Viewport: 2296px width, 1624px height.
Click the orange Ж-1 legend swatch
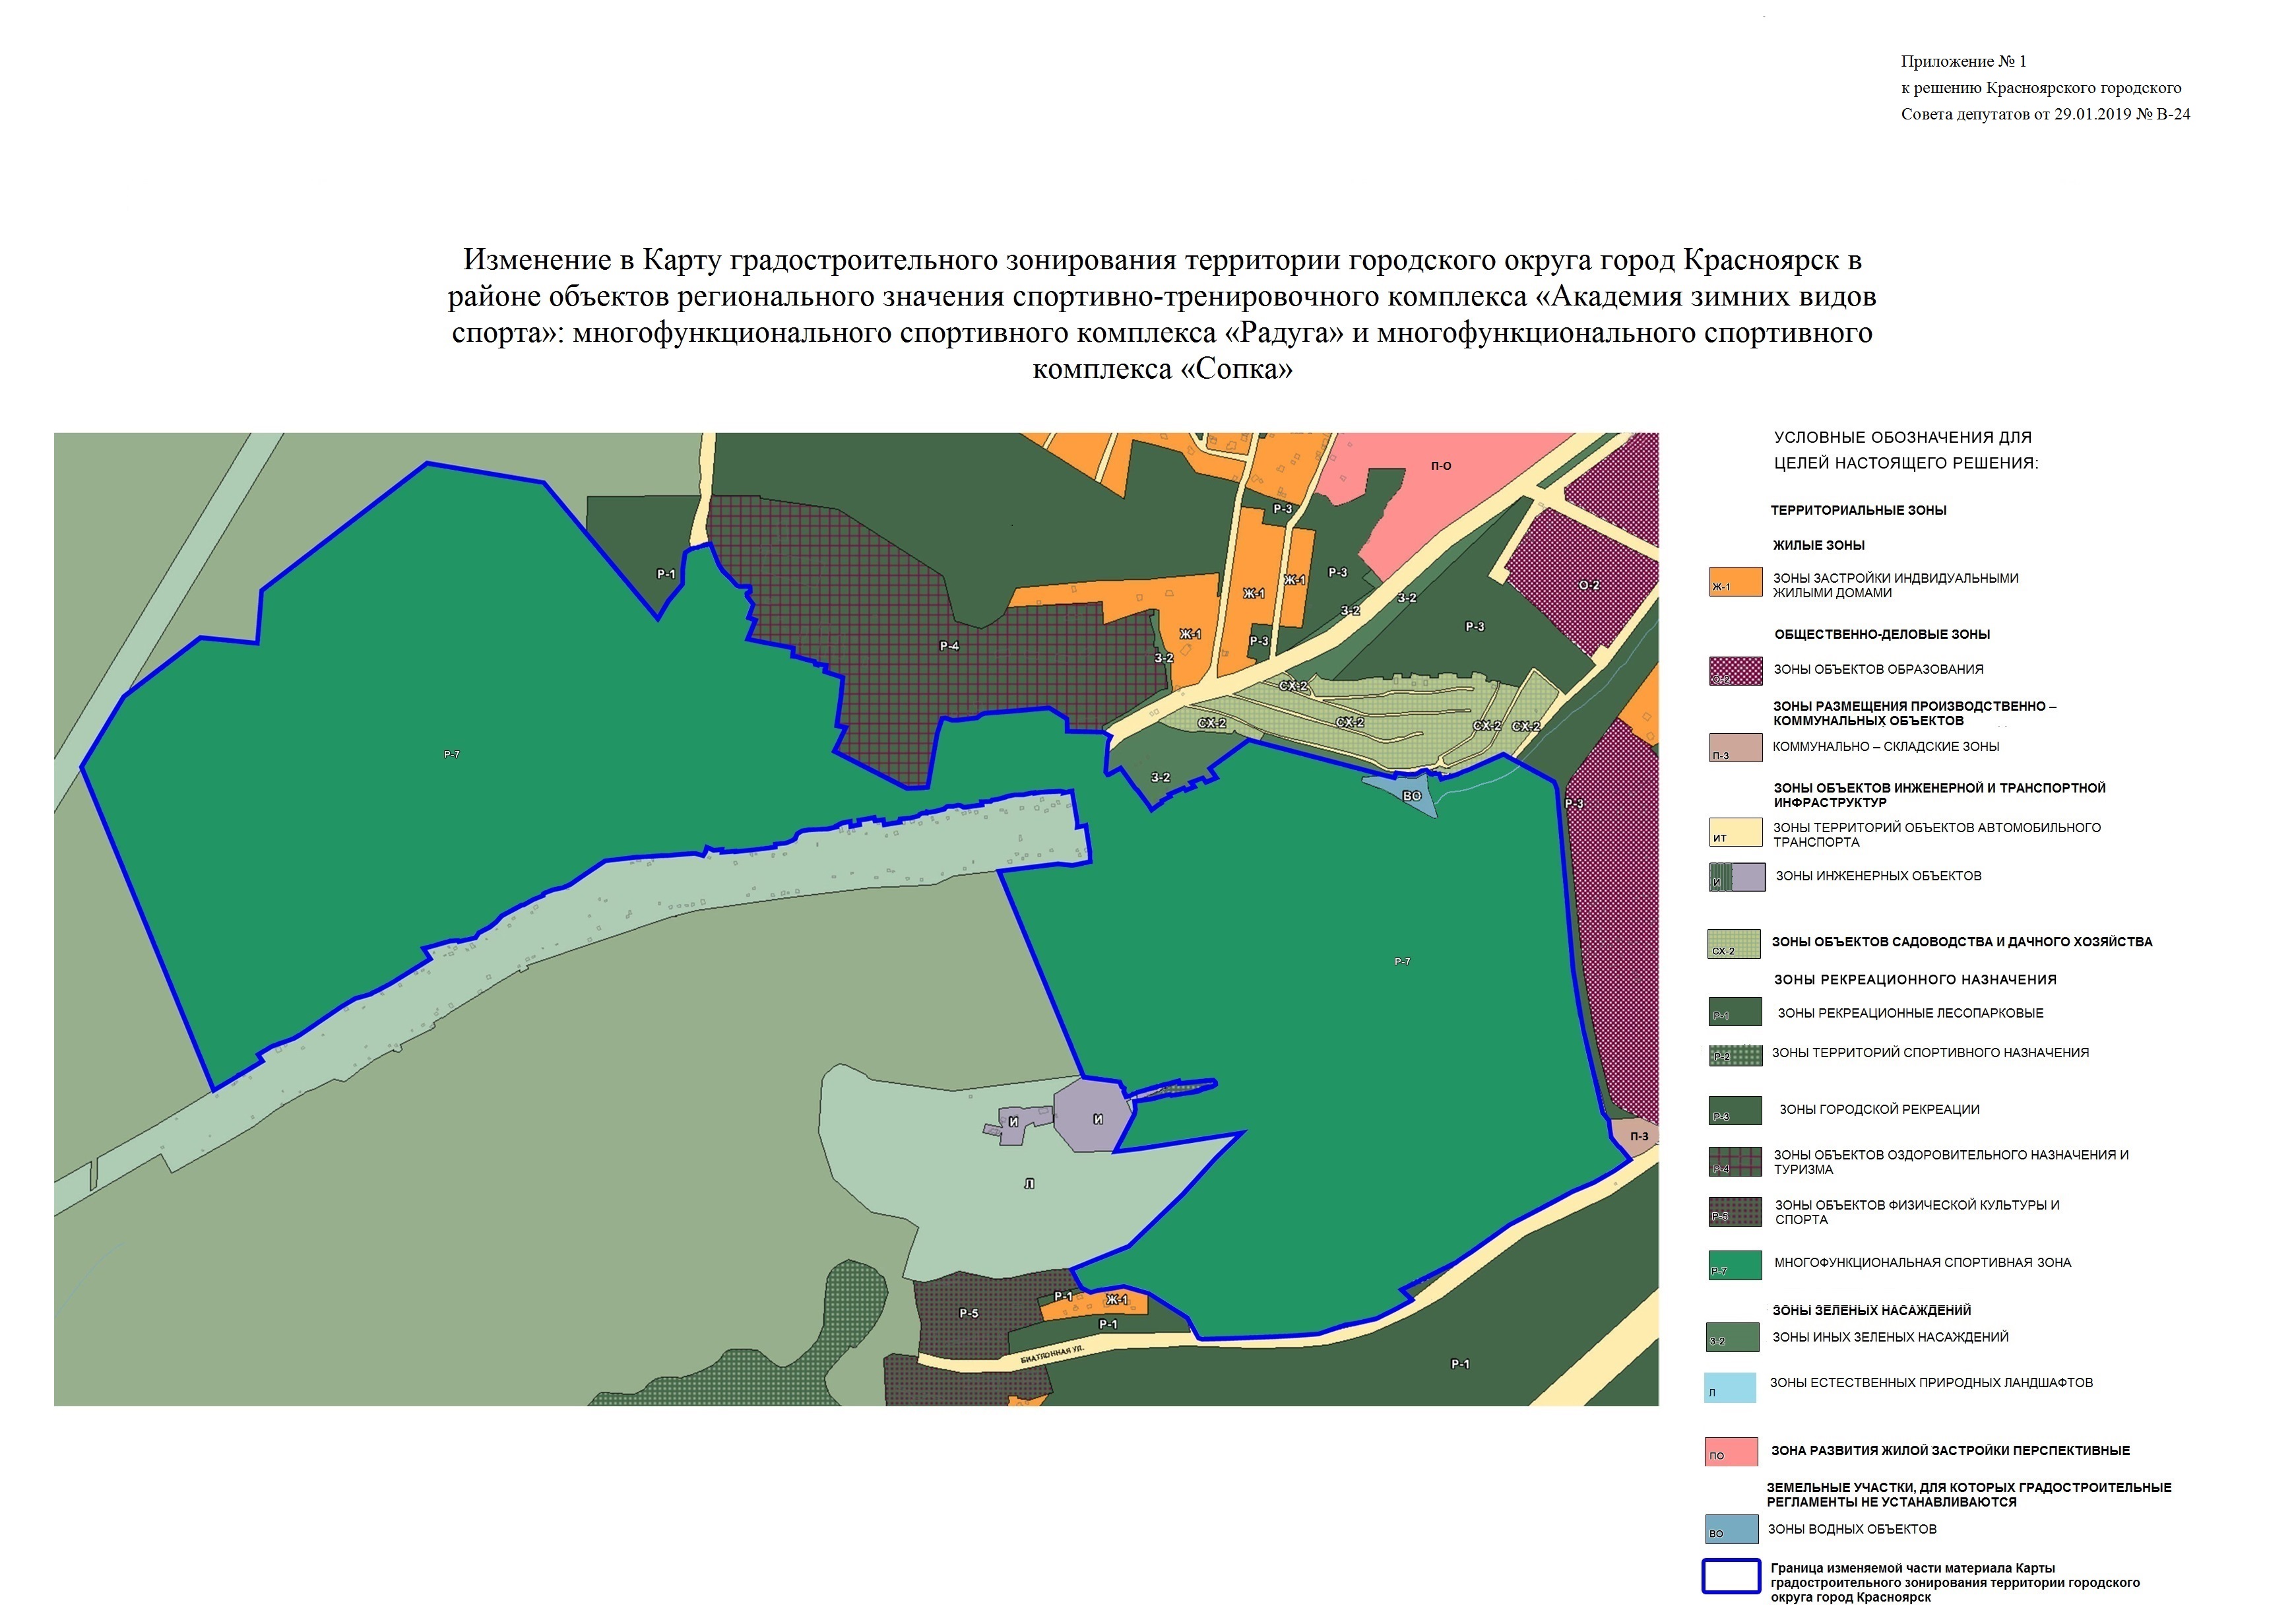[1735, 582]
